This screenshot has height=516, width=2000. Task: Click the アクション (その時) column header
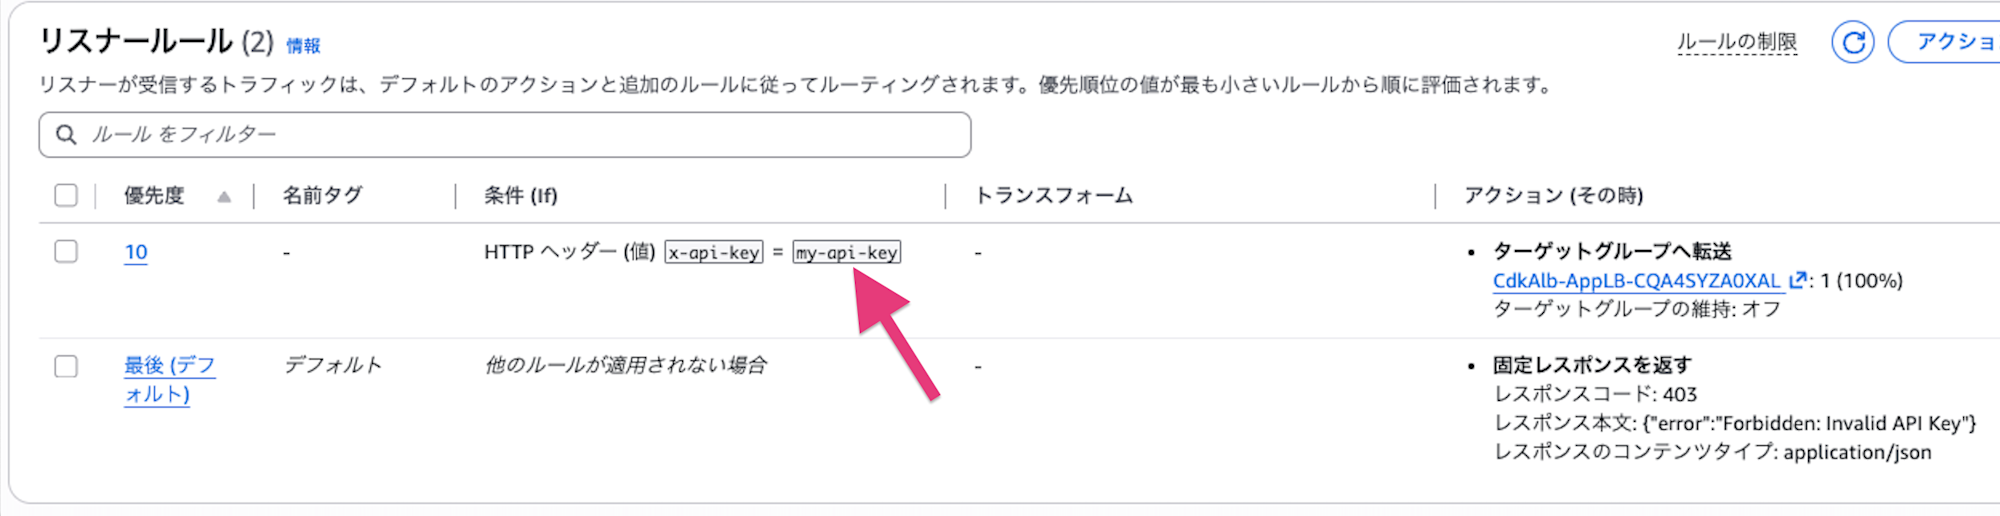click(x=1553, y=196)
